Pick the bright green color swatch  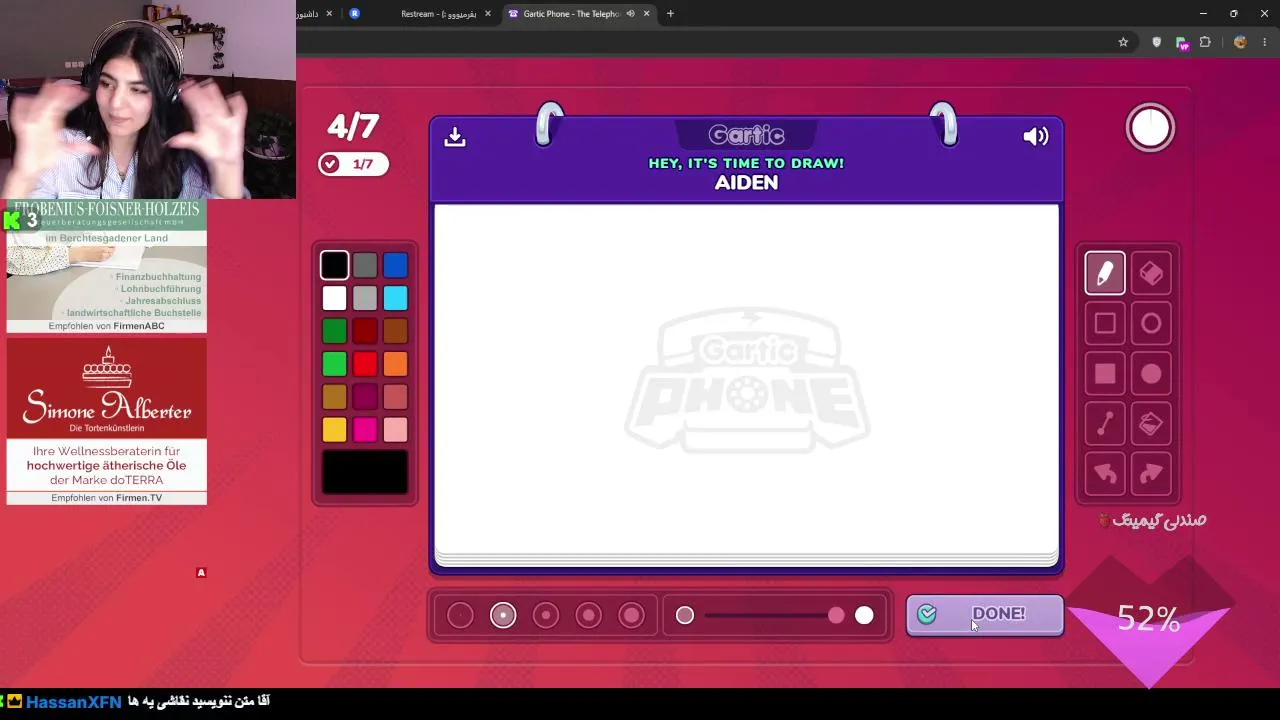pyautogui.click(x=335, y=364)
